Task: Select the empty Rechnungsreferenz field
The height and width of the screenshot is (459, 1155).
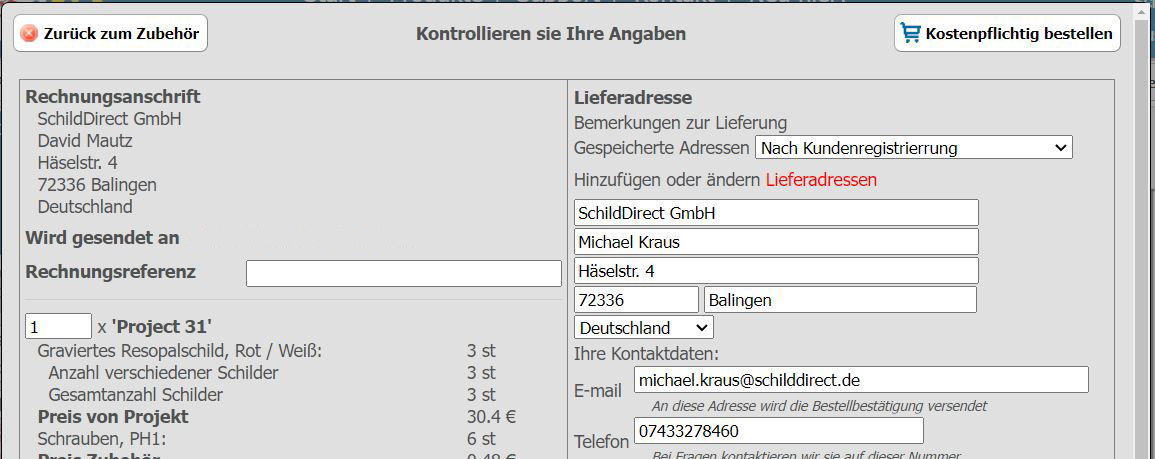Action: (x=403, y=273)
